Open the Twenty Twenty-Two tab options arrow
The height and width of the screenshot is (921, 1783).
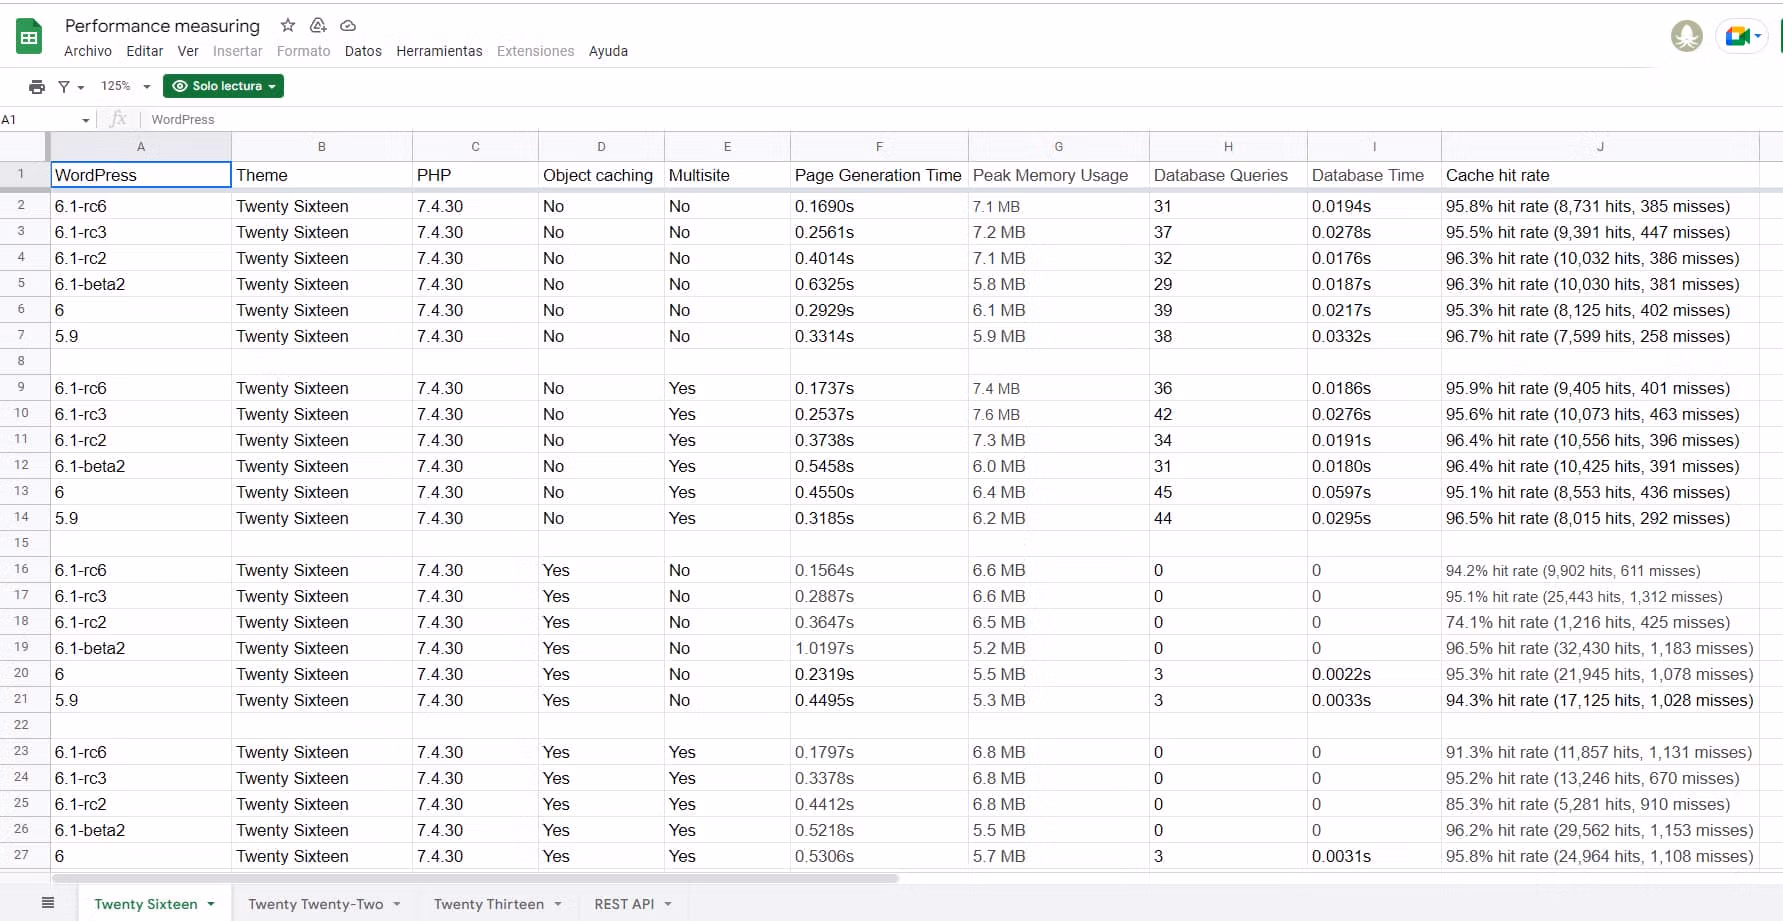pyautogui.click(x=397, y=904)
